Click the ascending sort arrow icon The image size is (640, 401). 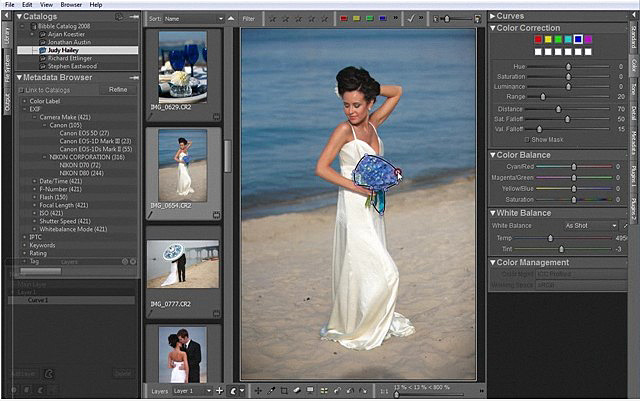point(231,18)
